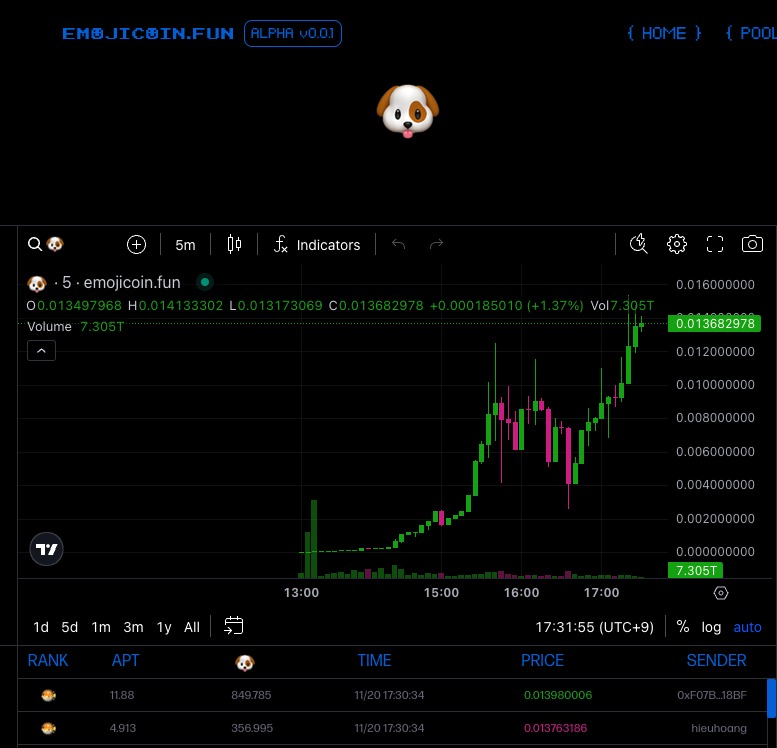Click the APT value 4.913
The width and height of the screenshot is (777, 748).
point(123,728)
